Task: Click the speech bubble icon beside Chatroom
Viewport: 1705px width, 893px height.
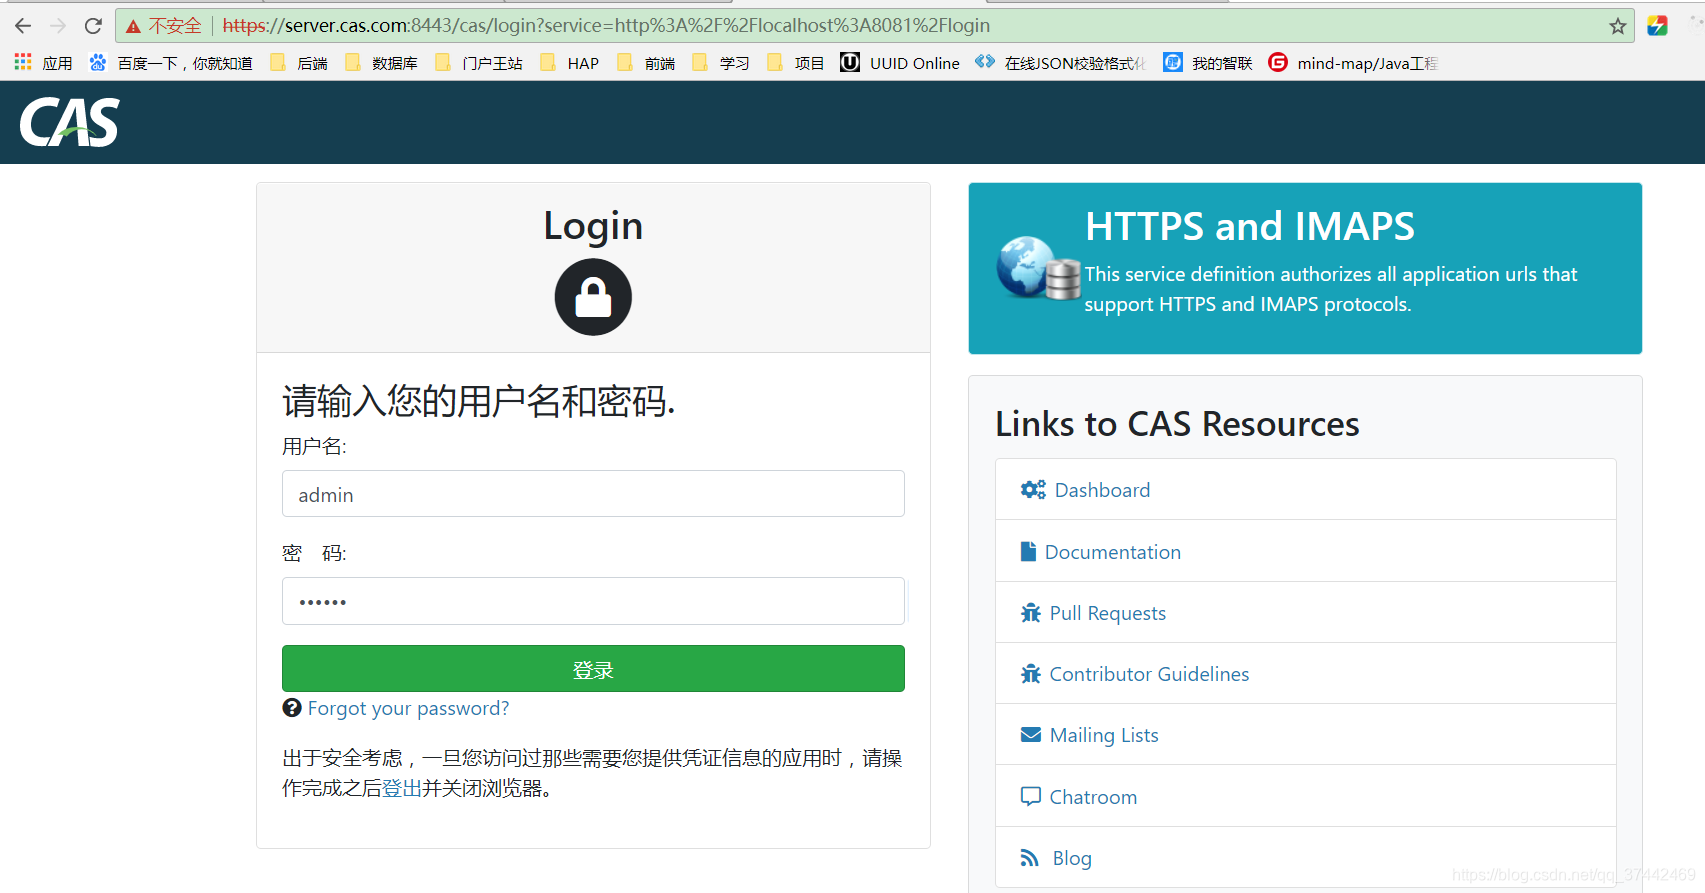Action: tap(1031, 797)
